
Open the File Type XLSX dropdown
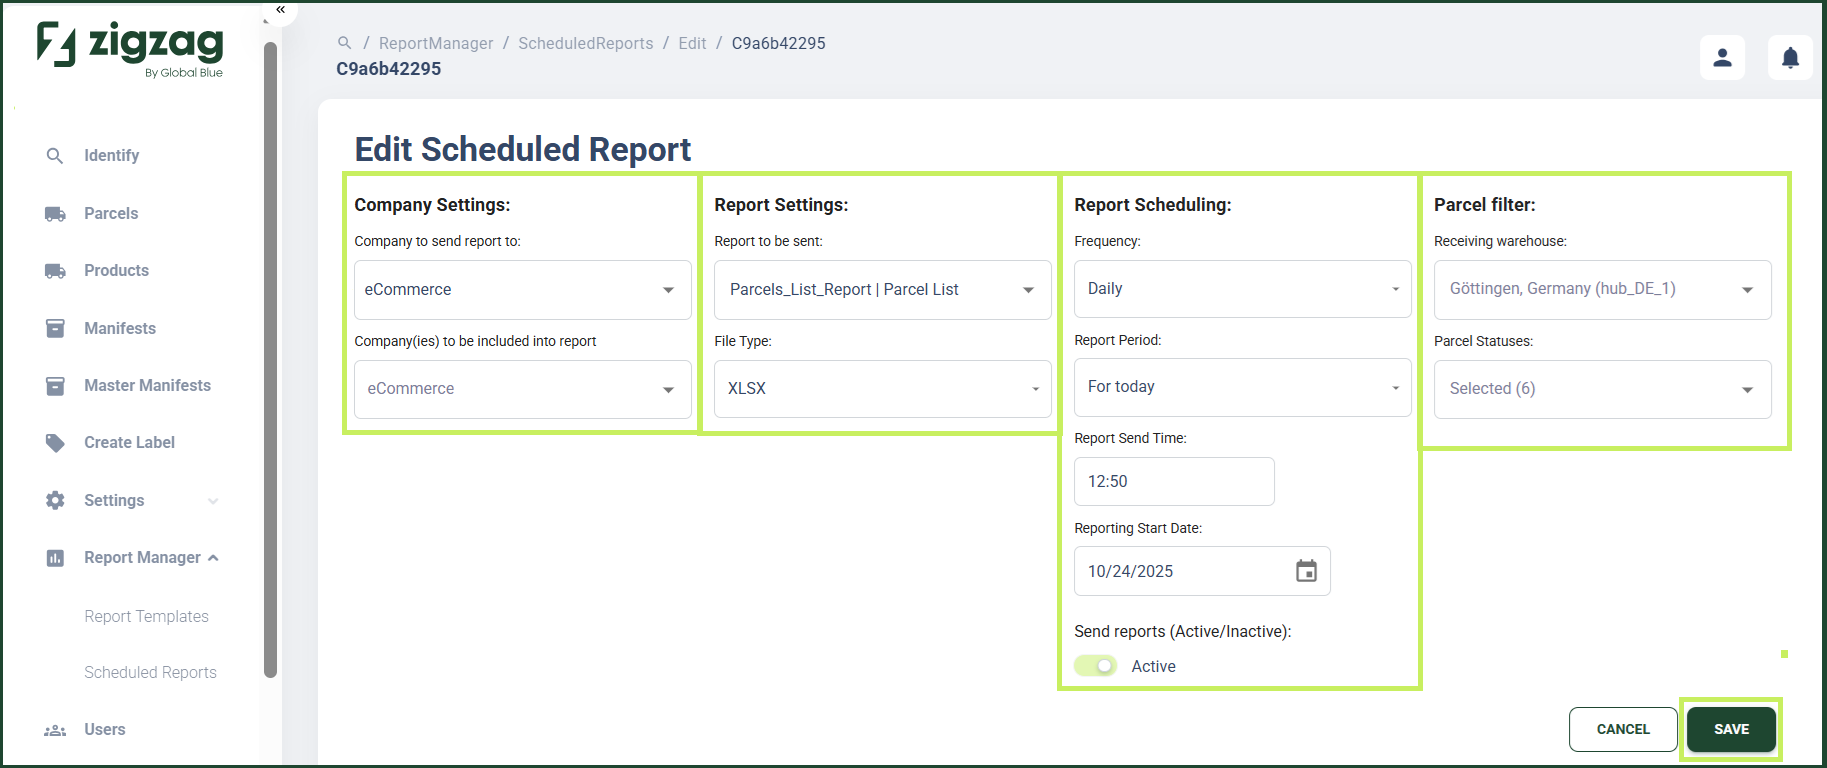pos(883,389)
